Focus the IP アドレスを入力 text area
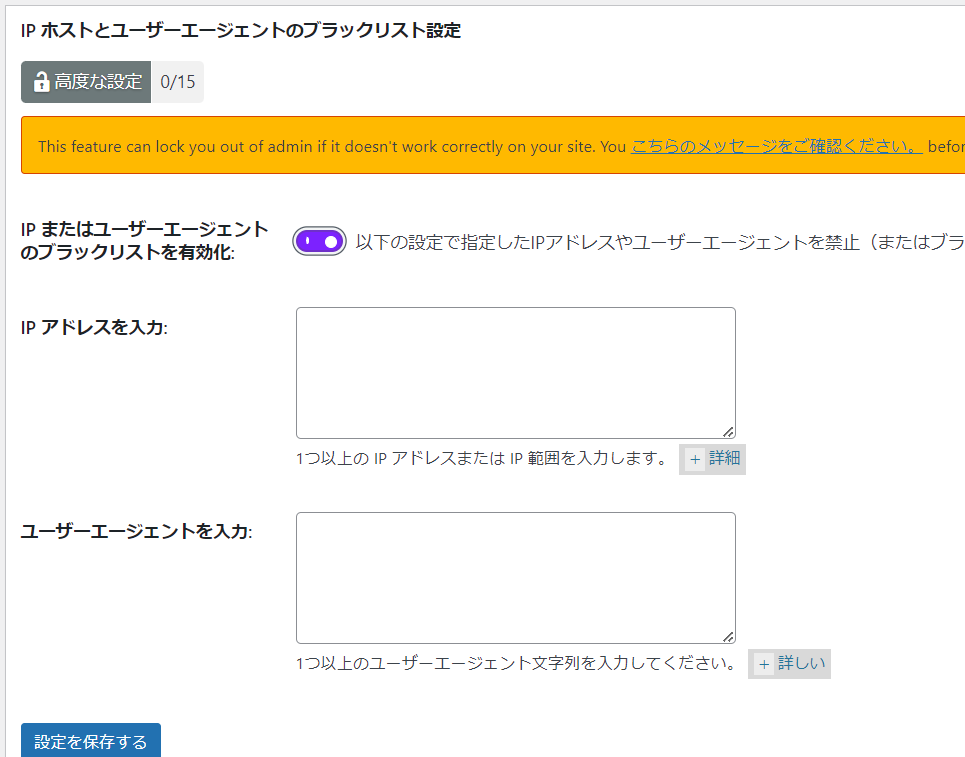 (x=515, y=372)
